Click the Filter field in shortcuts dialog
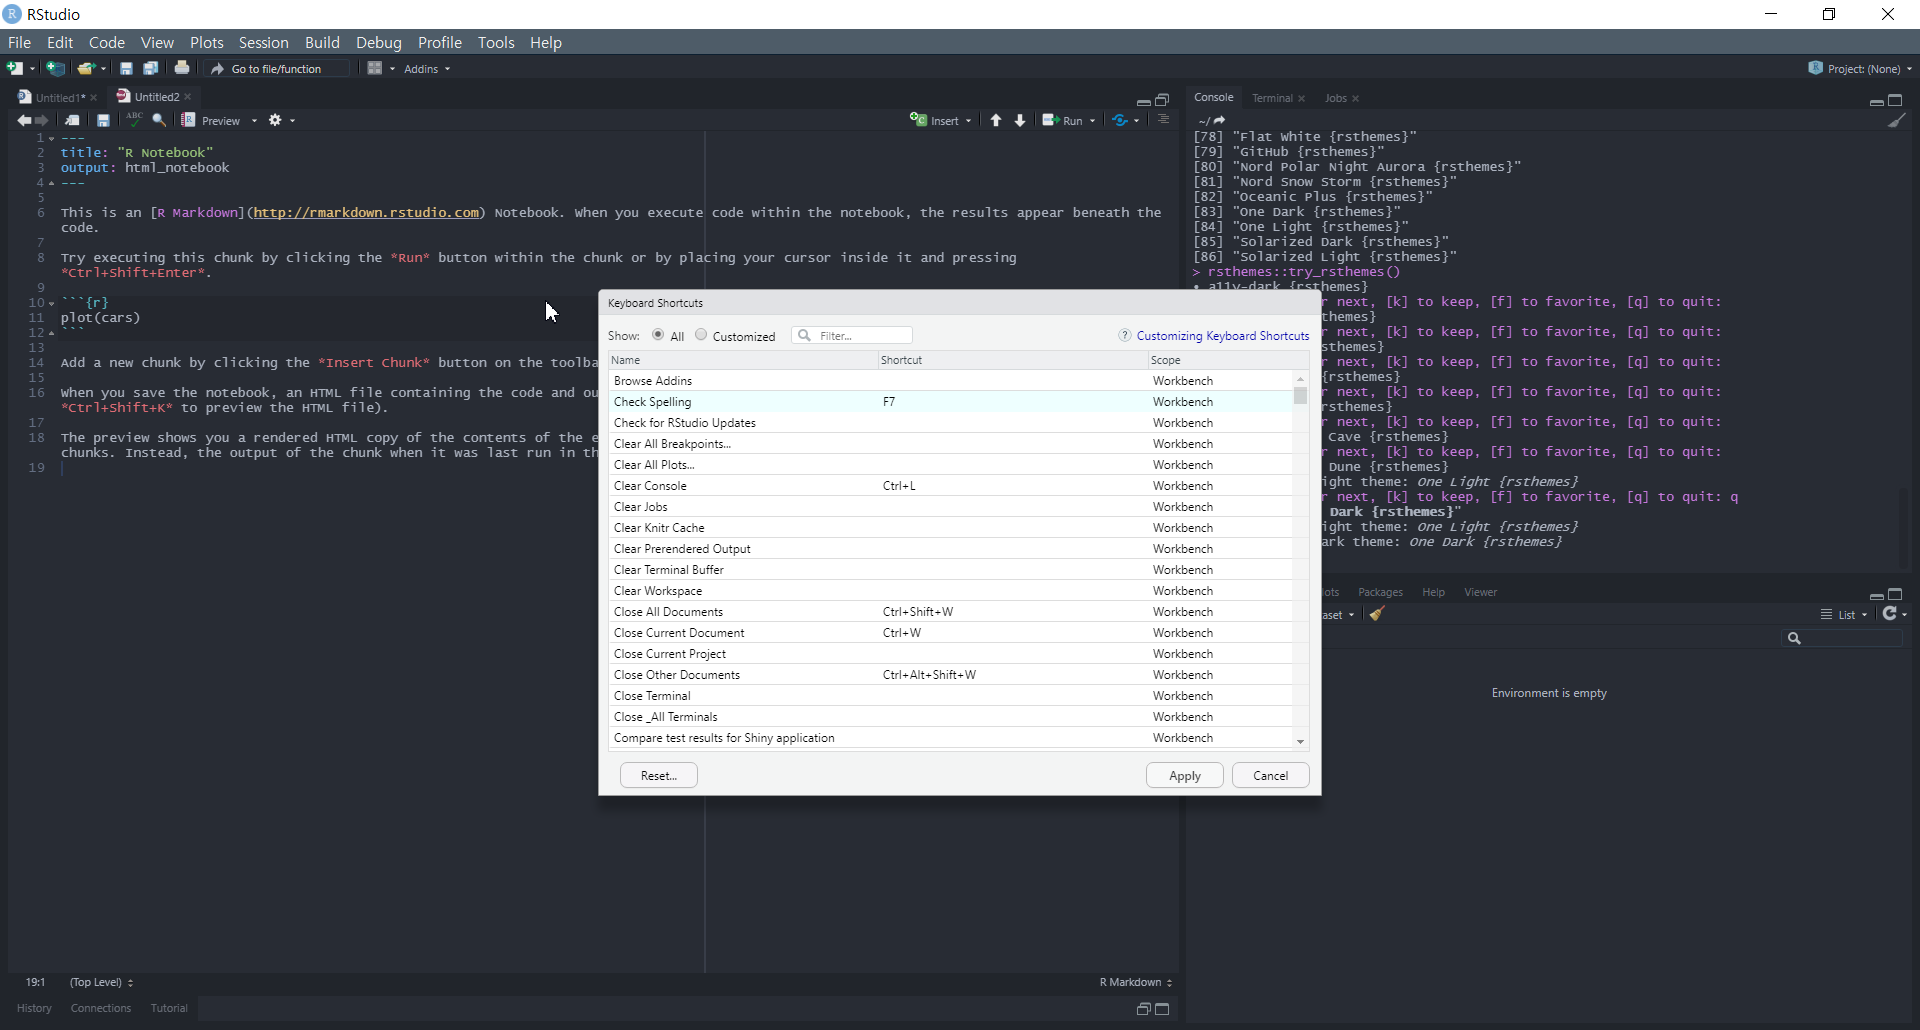 pos(852,335)
